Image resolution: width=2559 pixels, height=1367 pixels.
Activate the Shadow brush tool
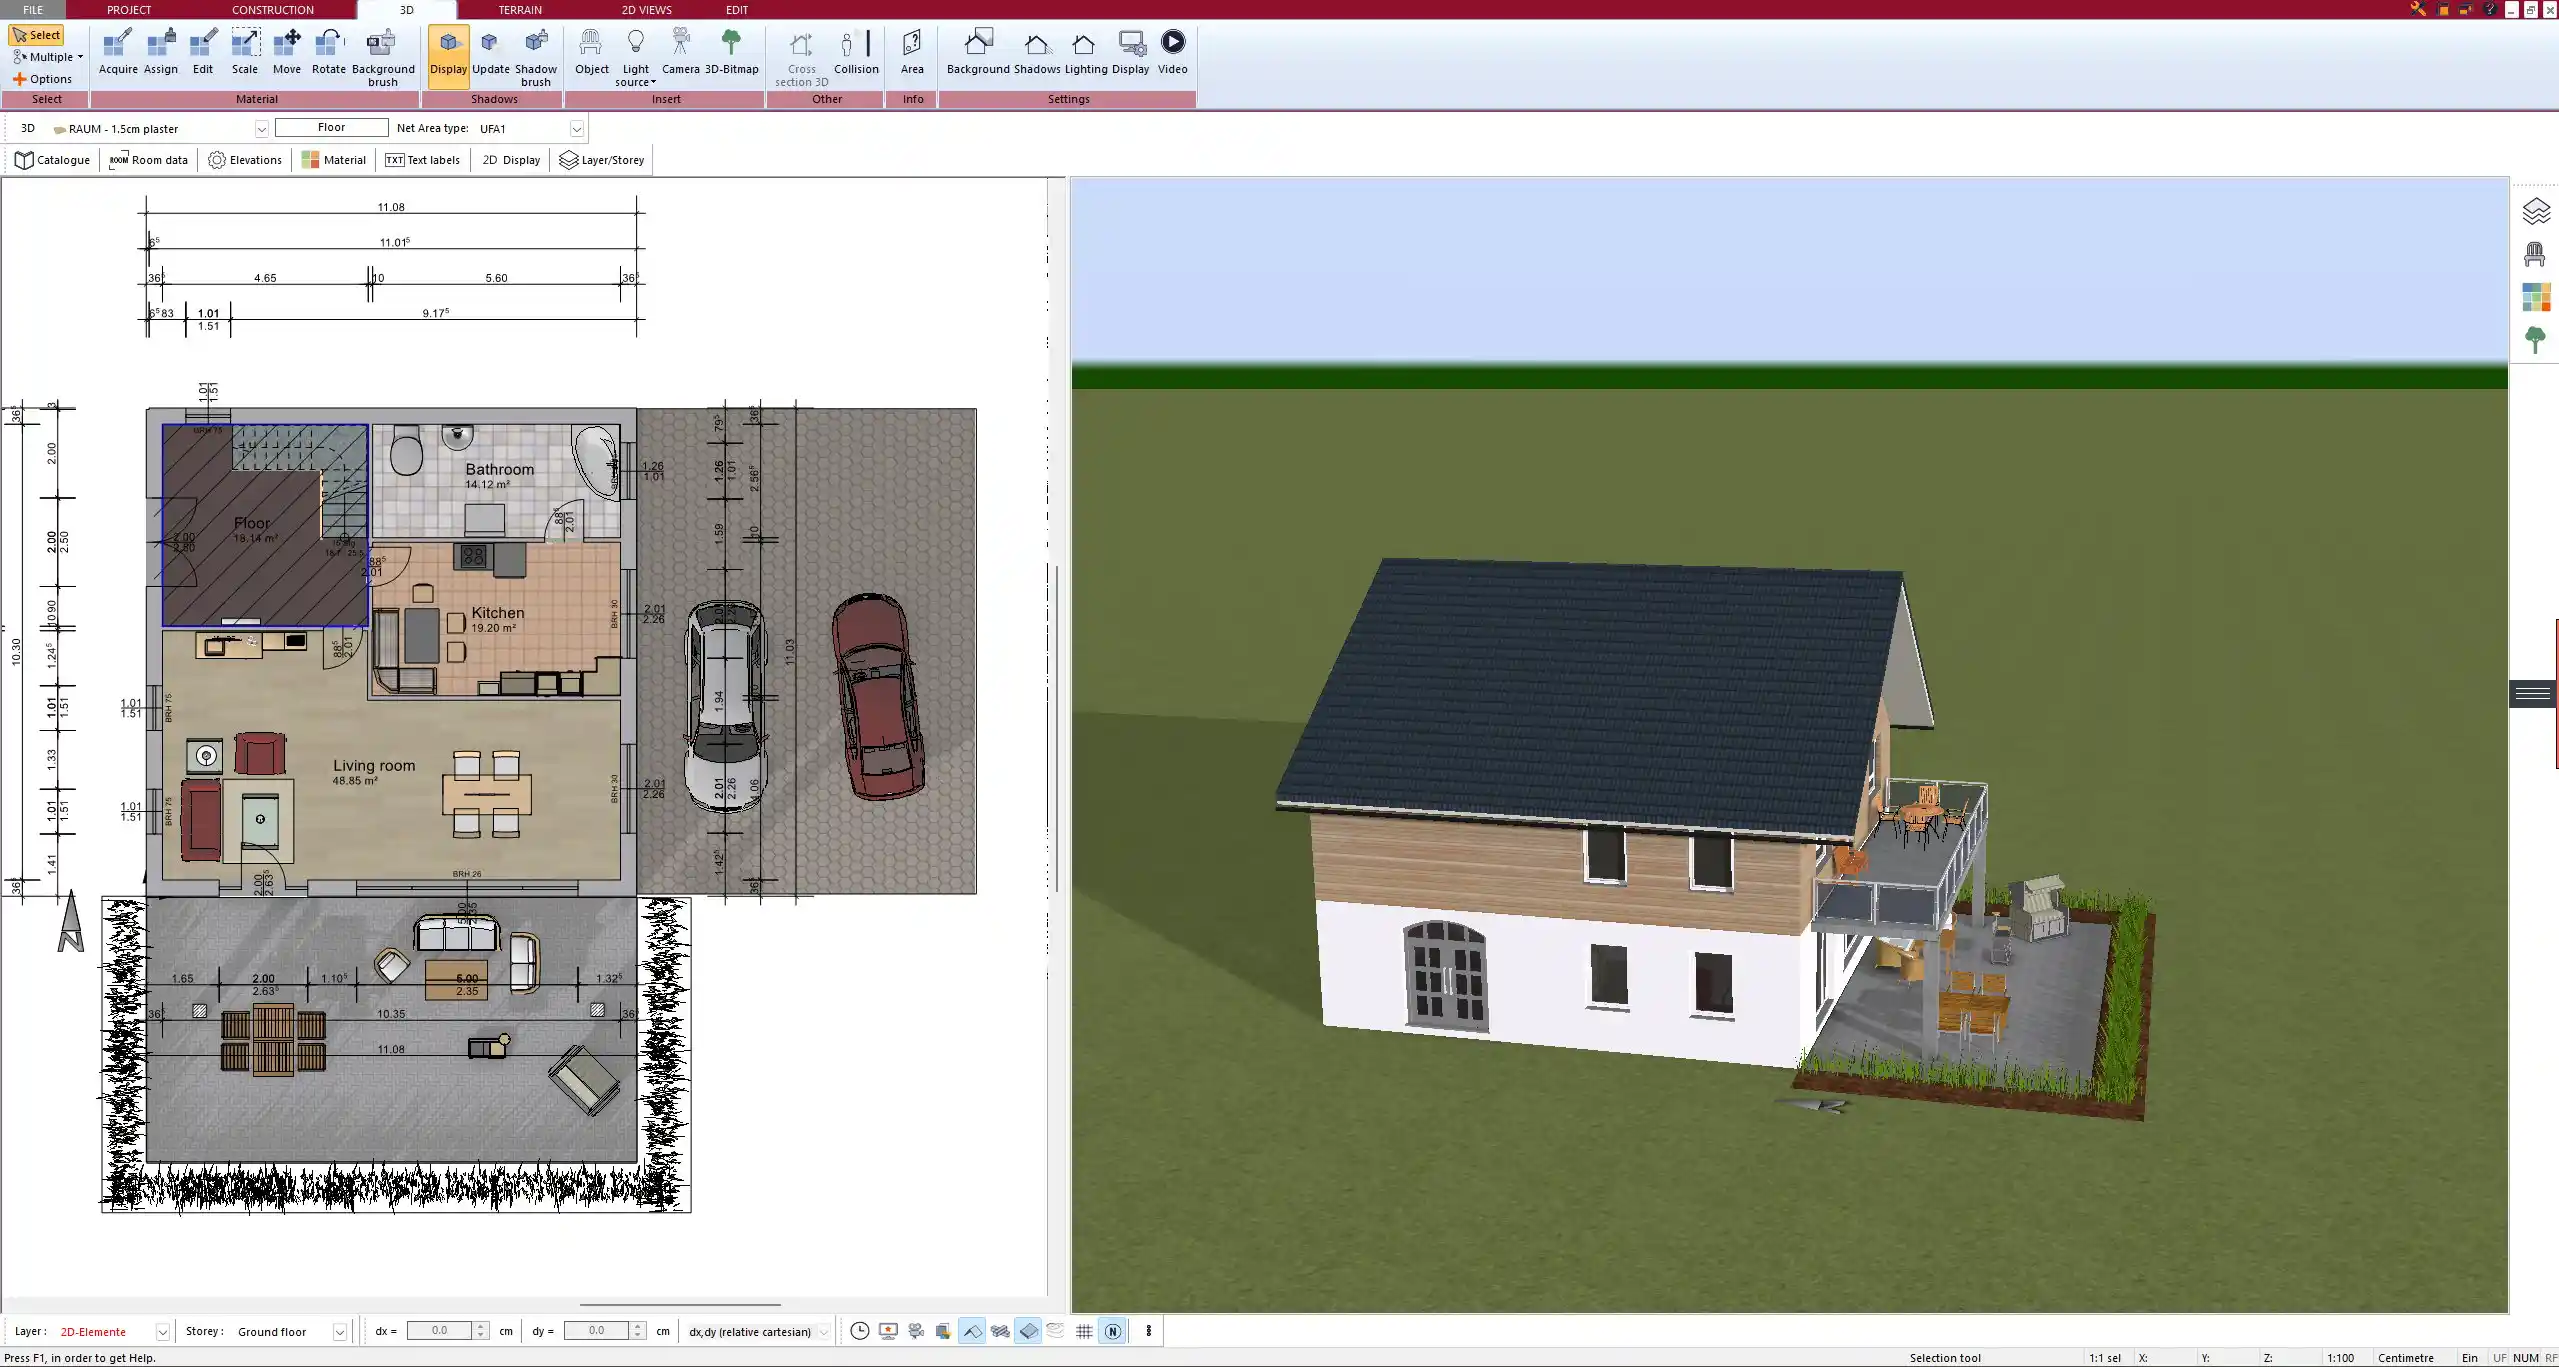pos(536,55)
